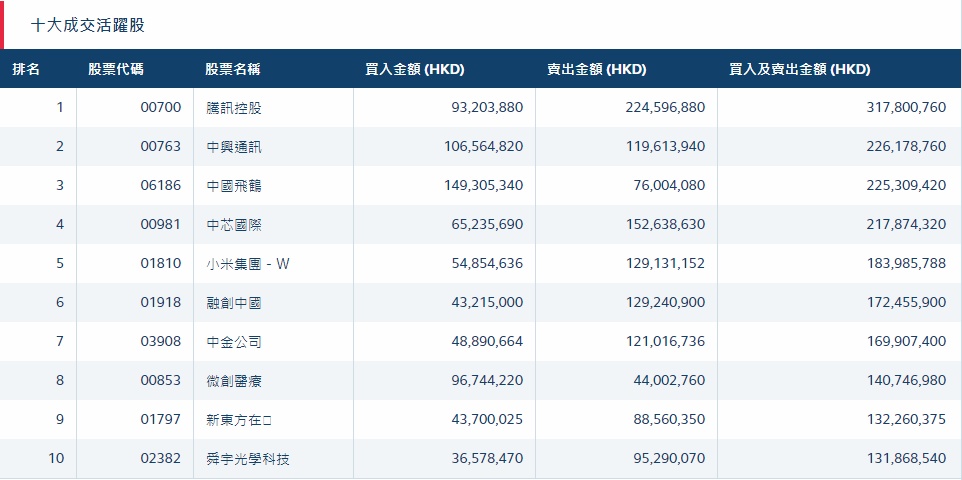The height and width of the screenshot is (480, 962).
Task: Select stock name 中興通訊
Action: pos(233,147)
